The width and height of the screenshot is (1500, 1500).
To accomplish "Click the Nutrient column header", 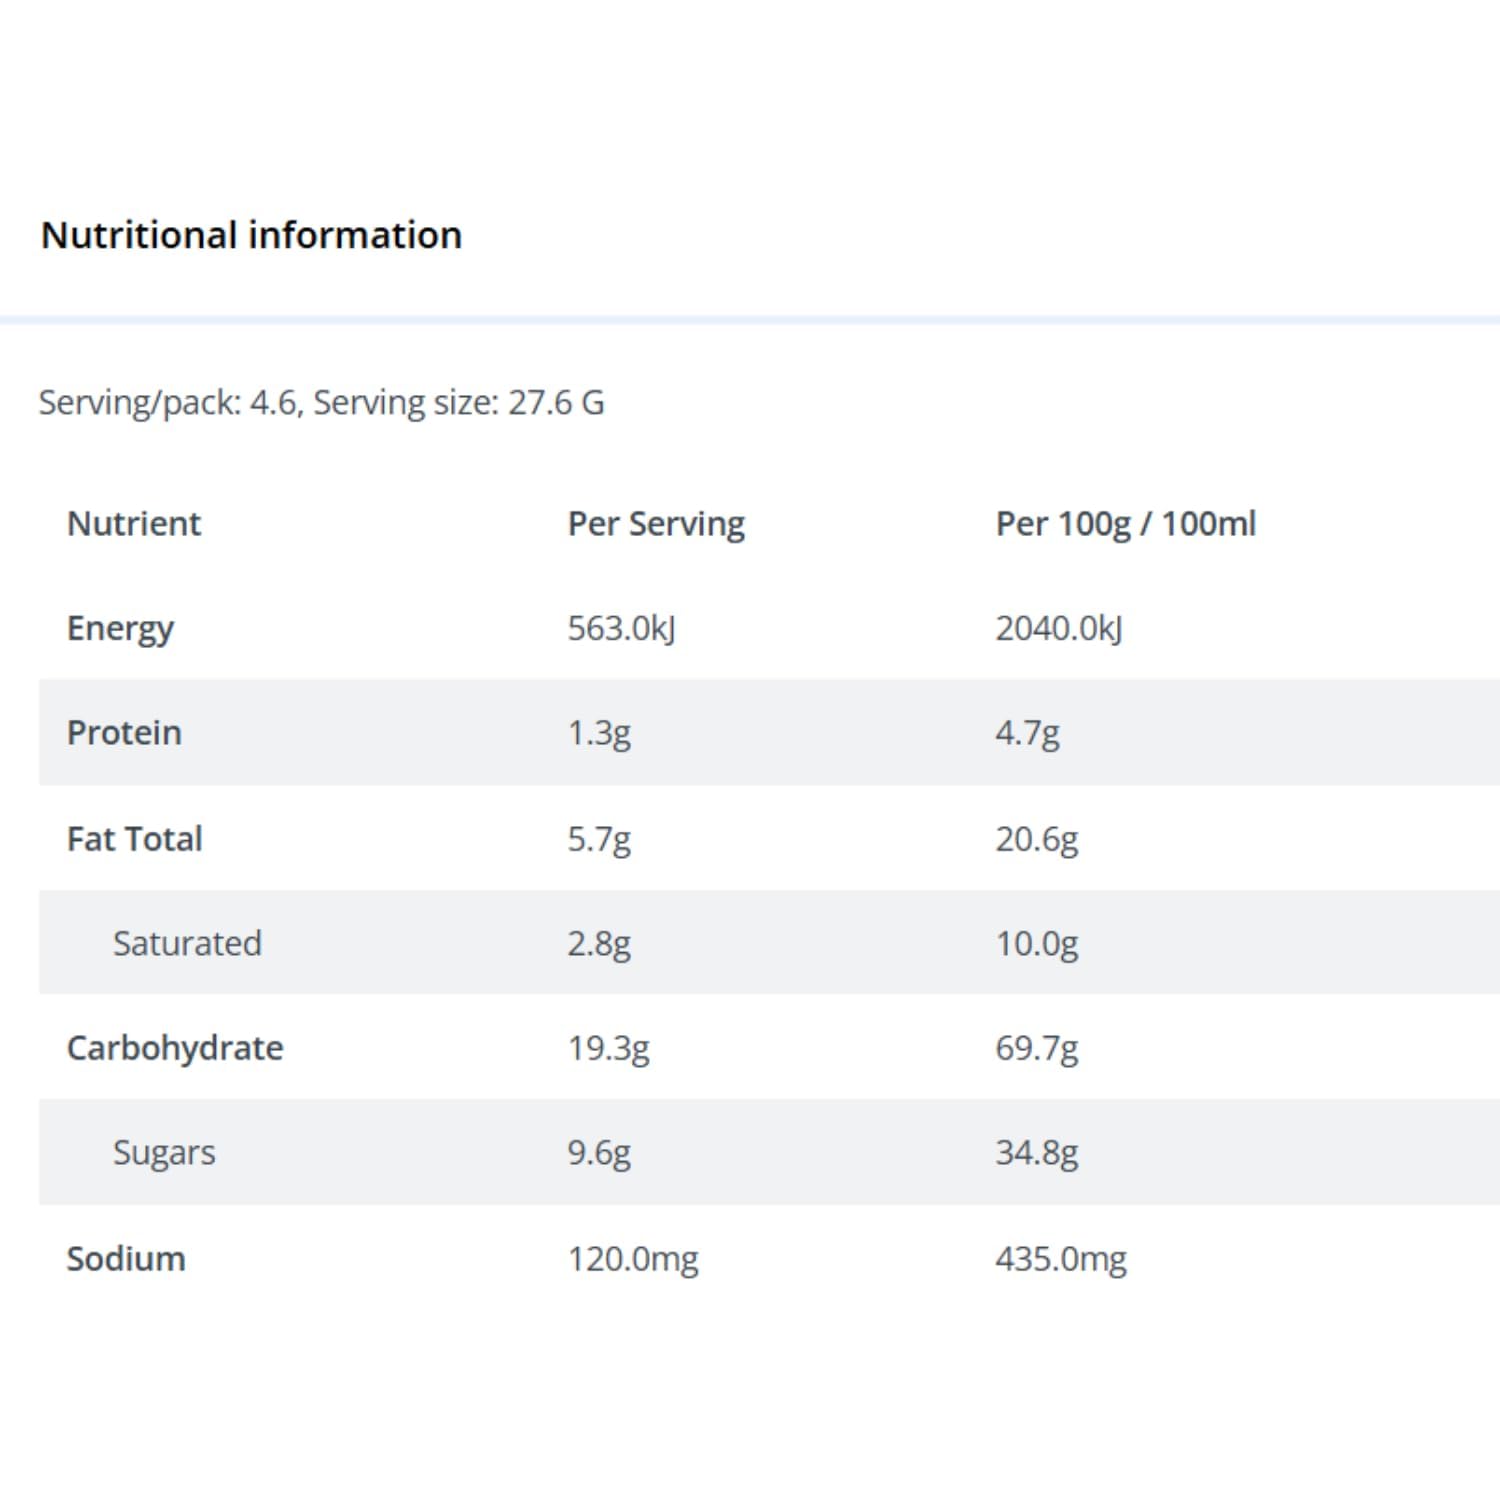I will [x=134, y=523].
